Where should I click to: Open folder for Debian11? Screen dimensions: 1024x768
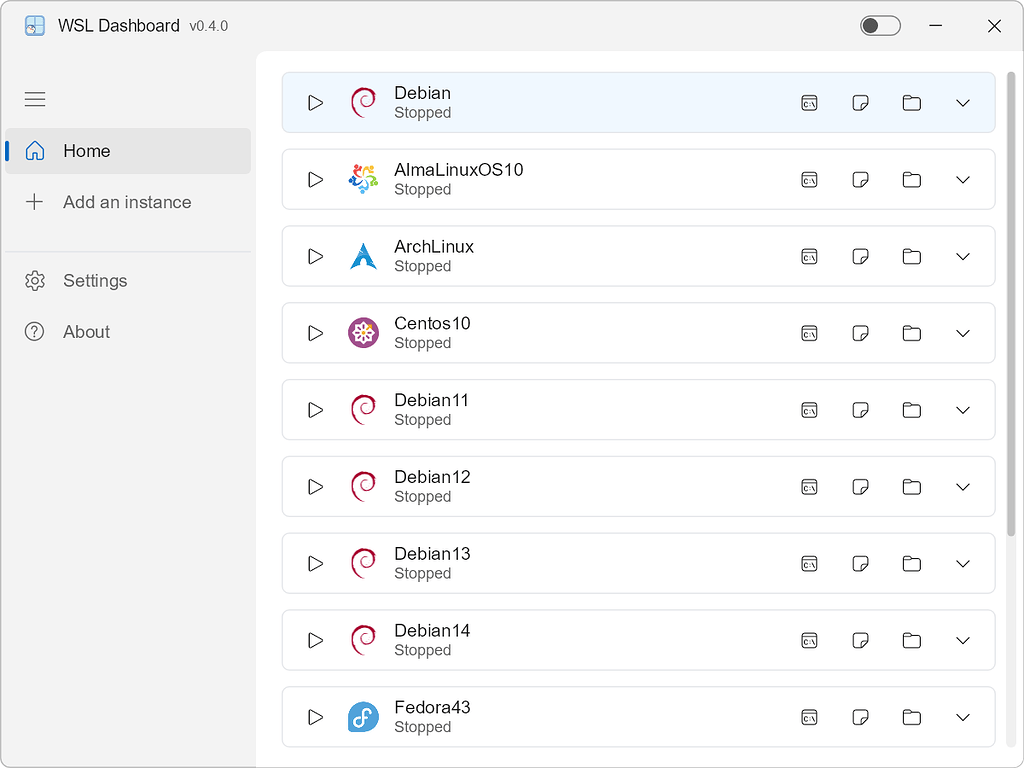coord(912,410)
